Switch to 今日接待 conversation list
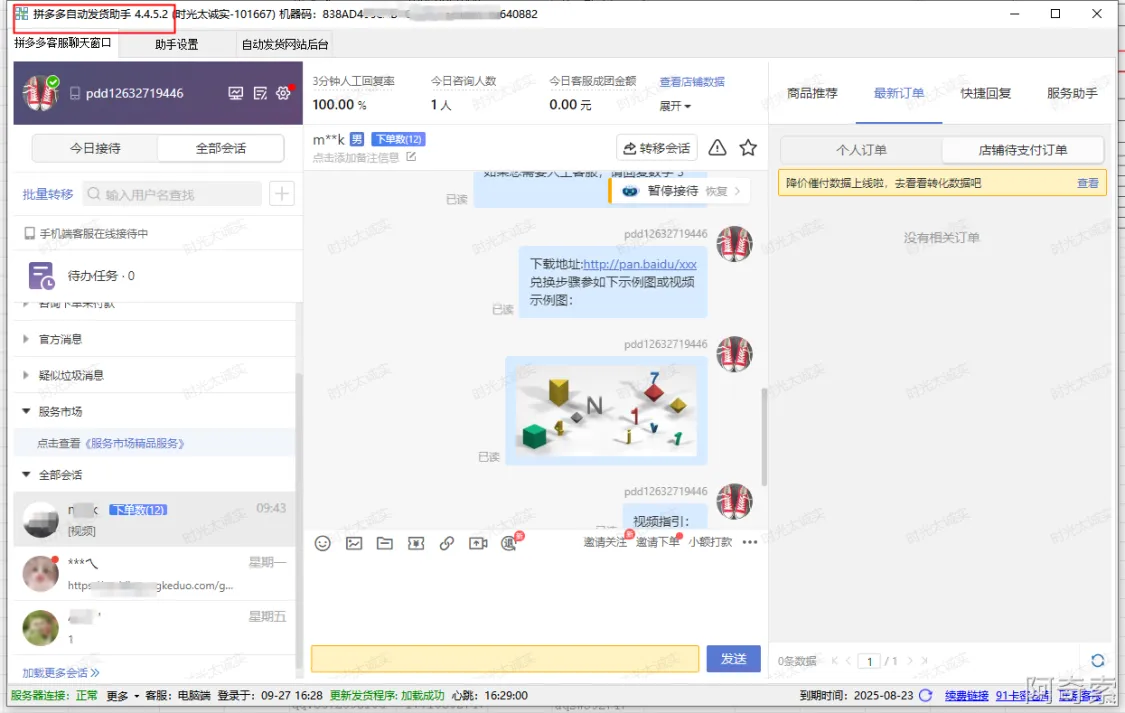Screen dimensions: 1125x713 (x=95, y=148)
